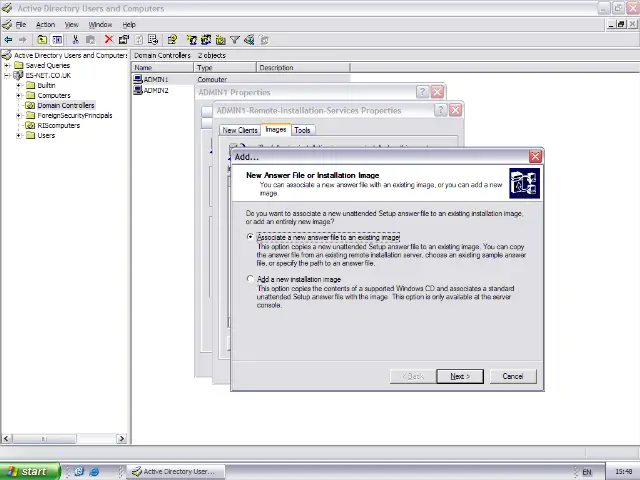Select 'Associate a new answer file' option
Image resolution: width=640 pixels, height=480 pixels.
[250, 237]
